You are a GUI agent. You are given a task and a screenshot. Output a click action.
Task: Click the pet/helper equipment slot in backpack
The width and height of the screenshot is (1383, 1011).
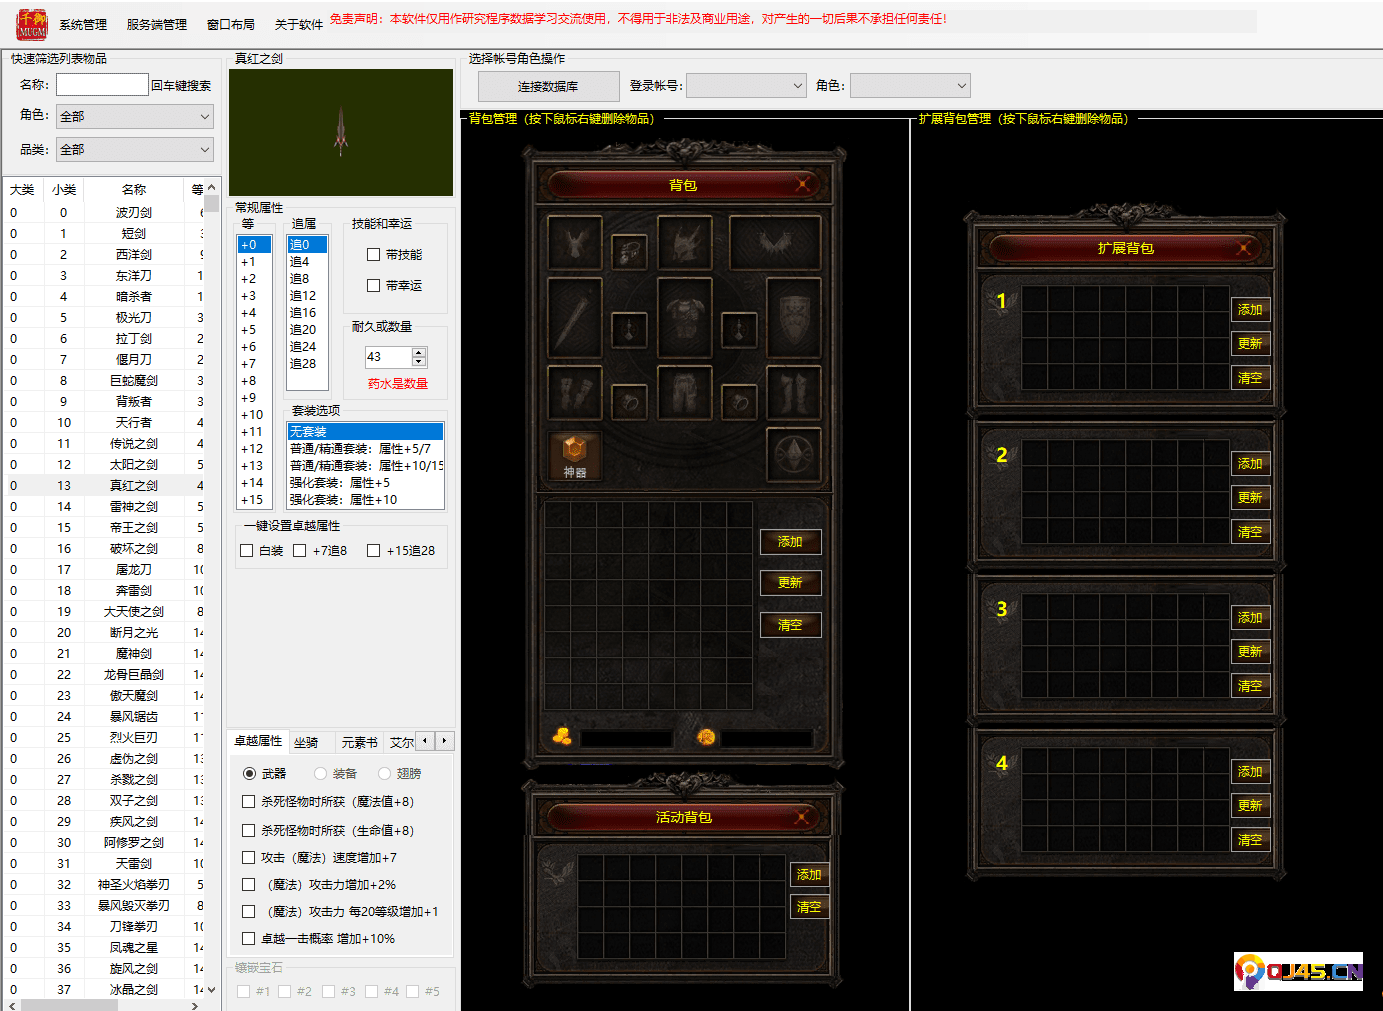(575, 243)
